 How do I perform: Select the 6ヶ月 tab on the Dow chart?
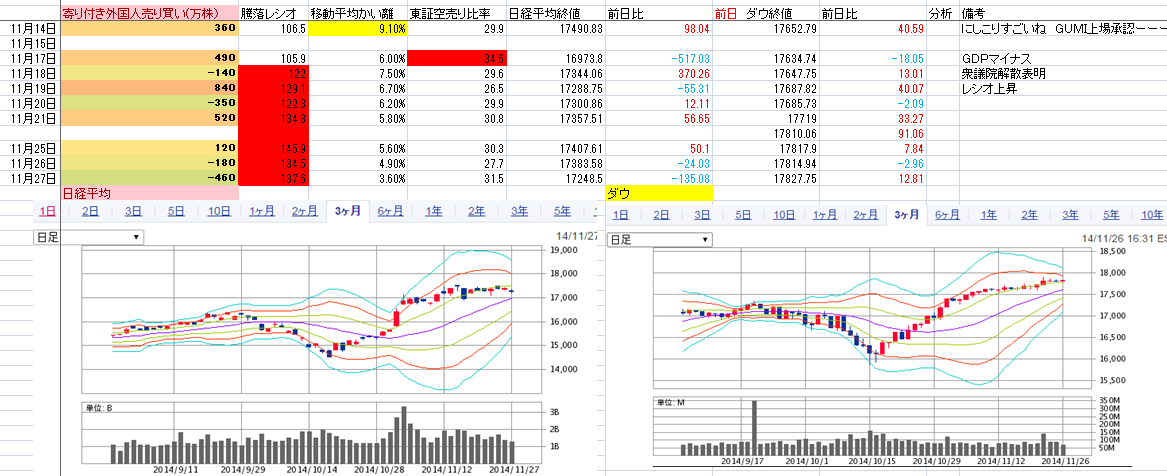[x=947, y=215]
